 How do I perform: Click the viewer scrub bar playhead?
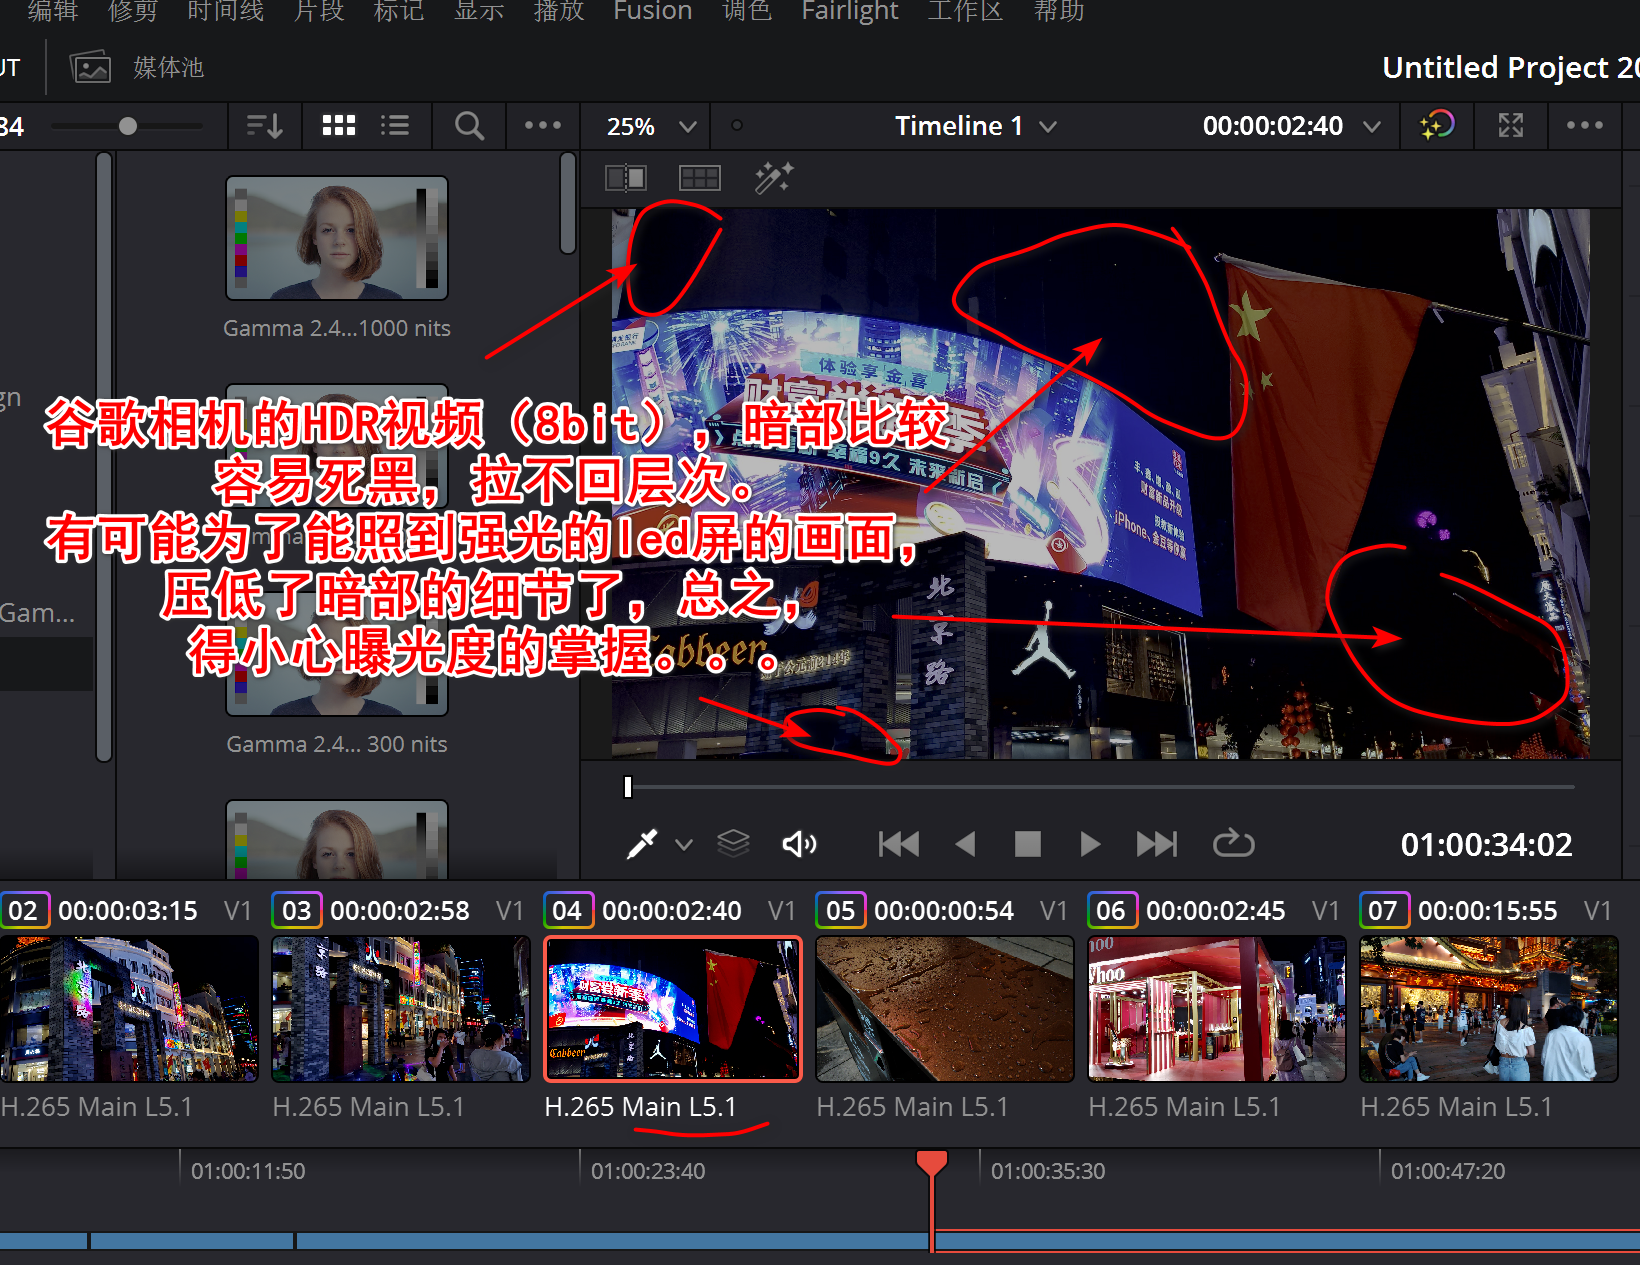pyautogui.click(x=628, y=787)
